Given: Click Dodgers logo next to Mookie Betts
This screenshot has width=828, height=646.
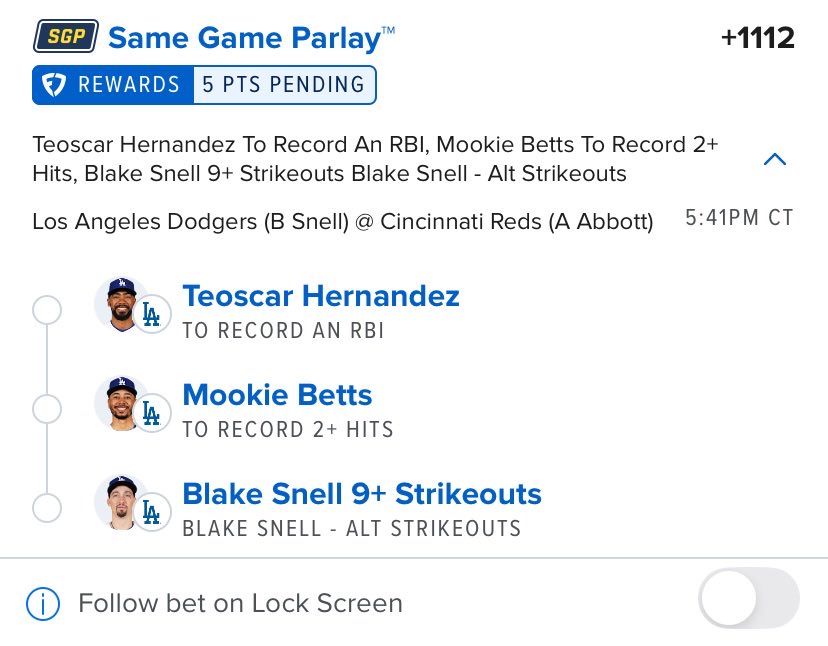Looking at the screenshot, I should click(x=151, y=413).
